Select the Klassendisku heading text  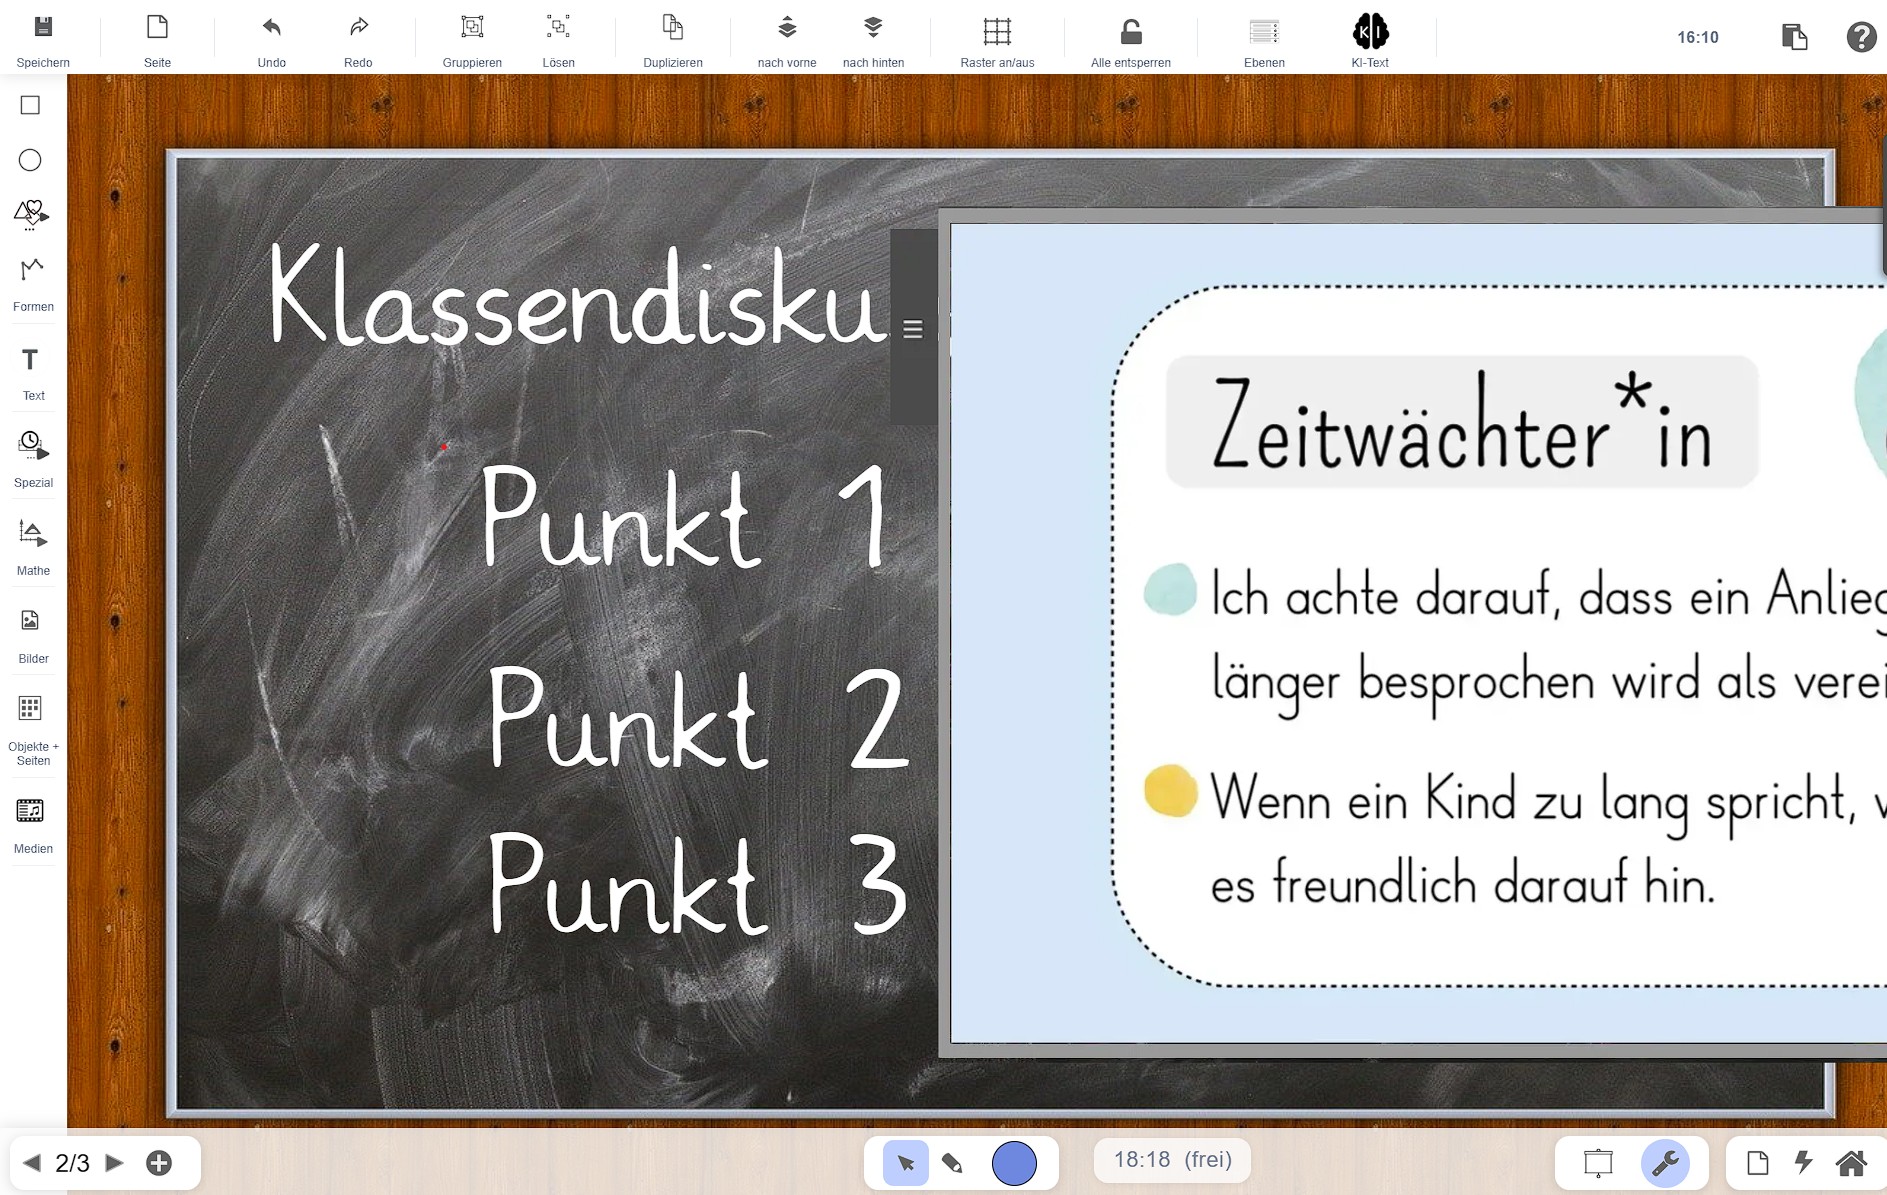pos(578,297)
